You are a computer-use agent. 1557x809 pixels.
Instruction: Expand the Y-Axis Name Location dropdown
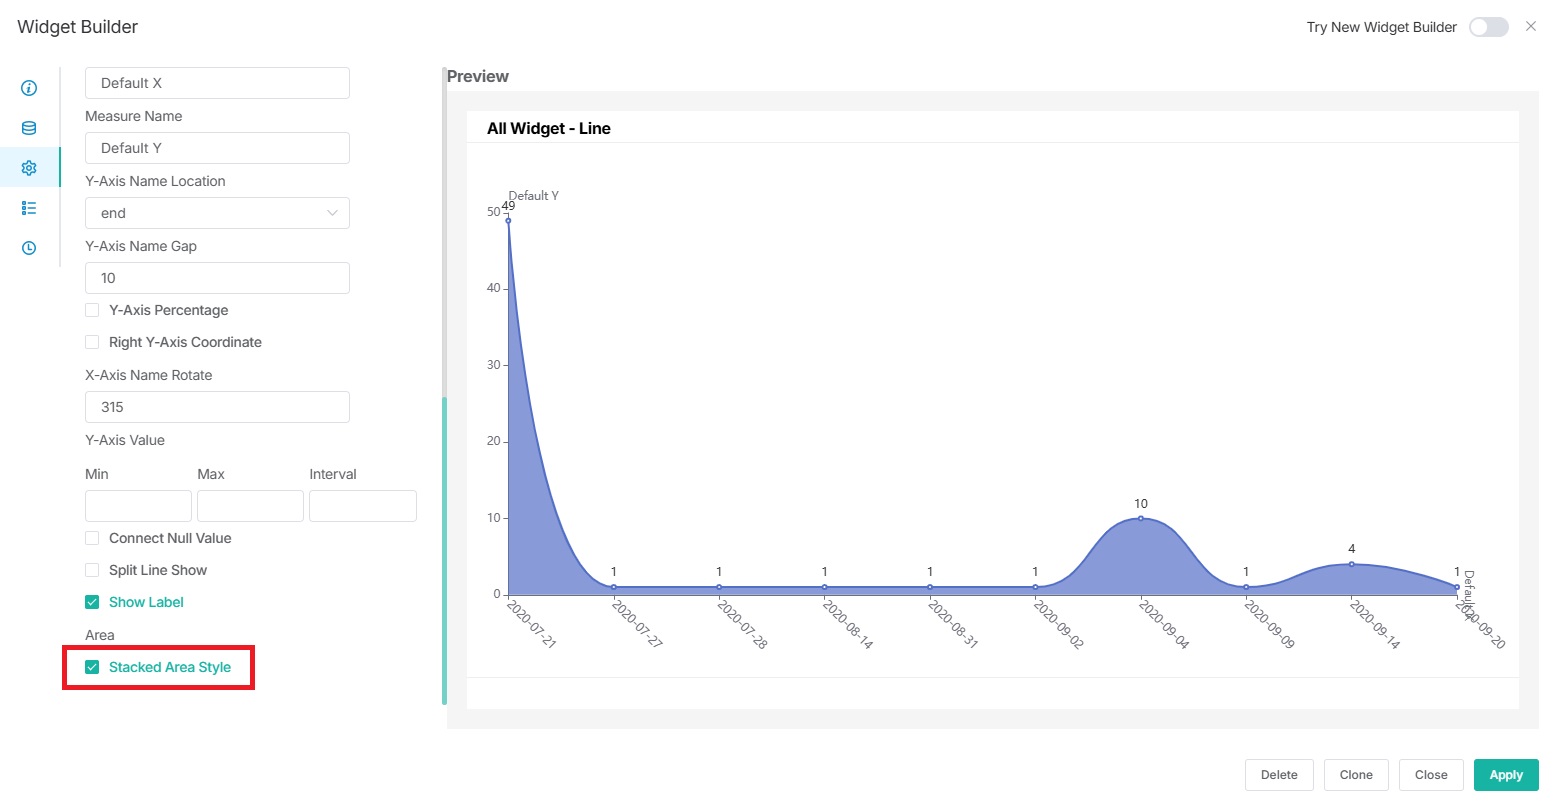pos(217,213)
